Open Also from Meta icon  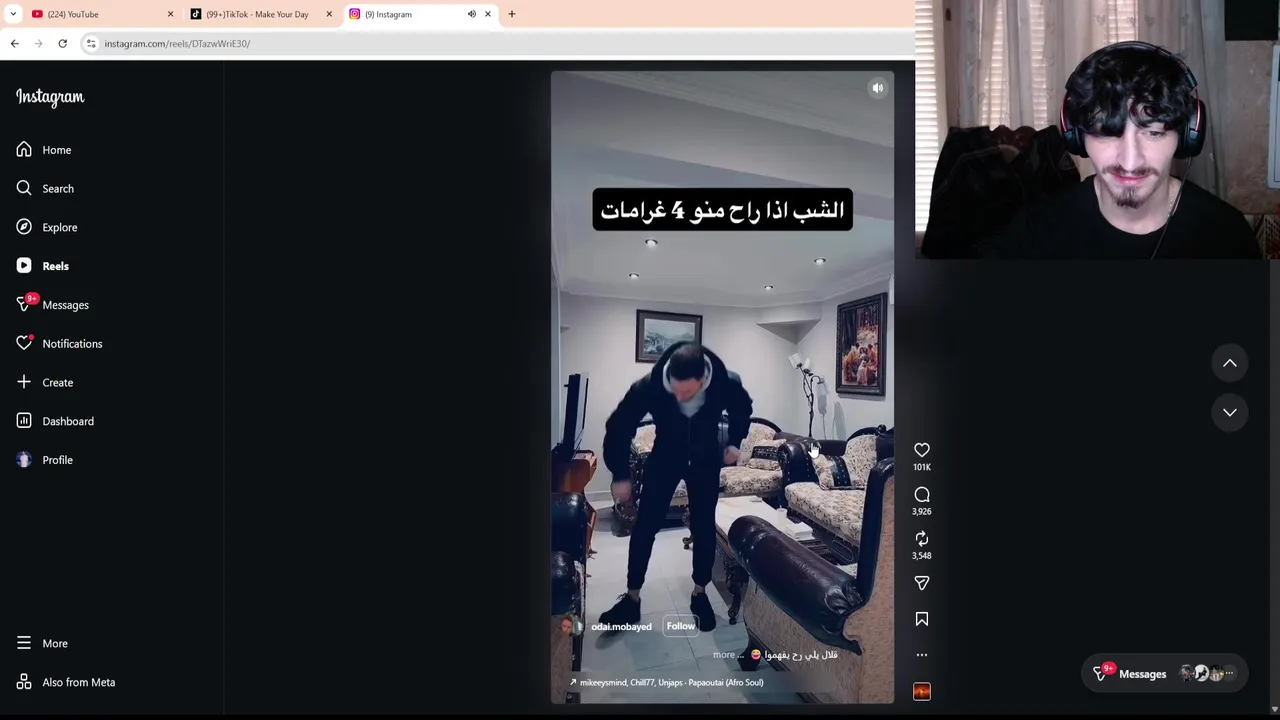coord(24,682)
